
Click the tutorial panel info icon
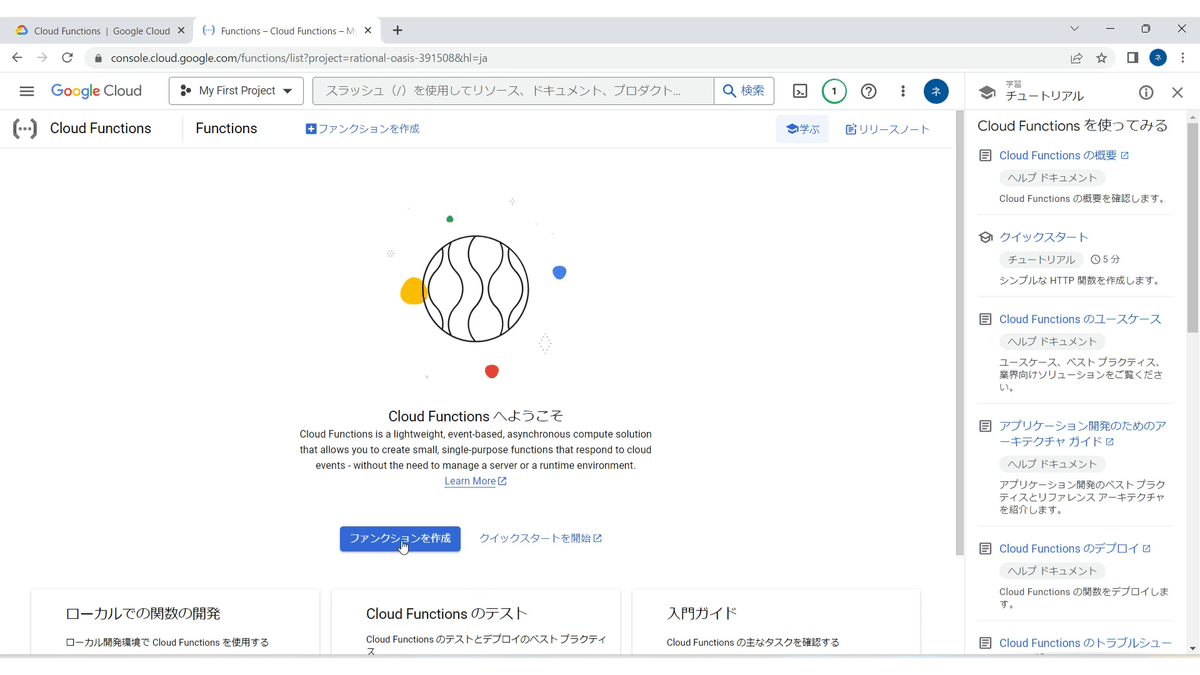1146,92
